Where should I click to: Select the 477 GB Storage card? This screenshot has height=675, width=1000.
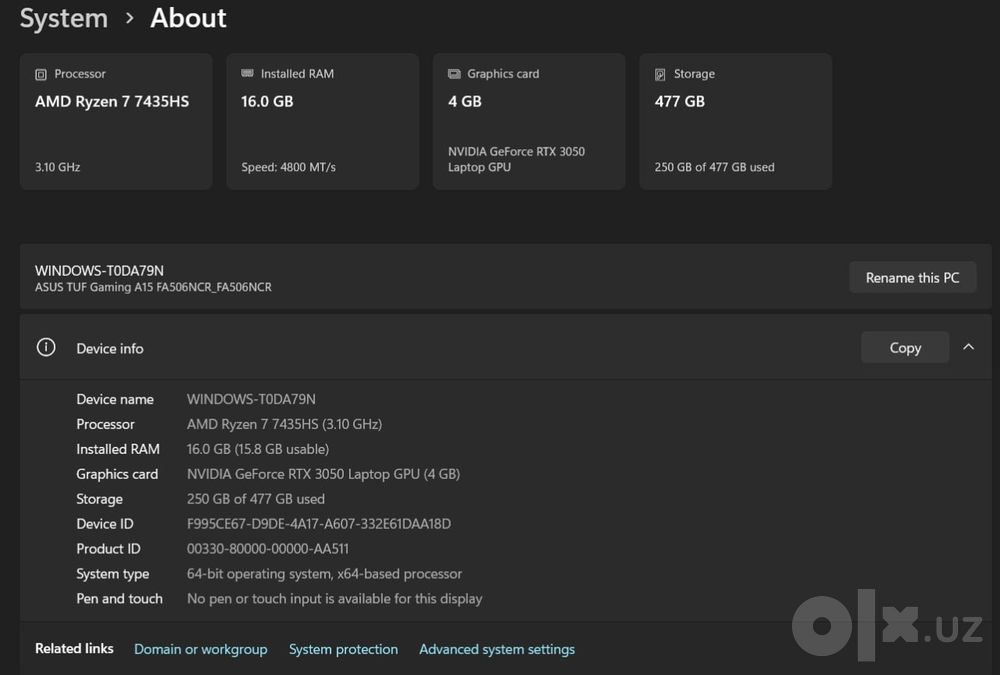[x=735, y=121]
